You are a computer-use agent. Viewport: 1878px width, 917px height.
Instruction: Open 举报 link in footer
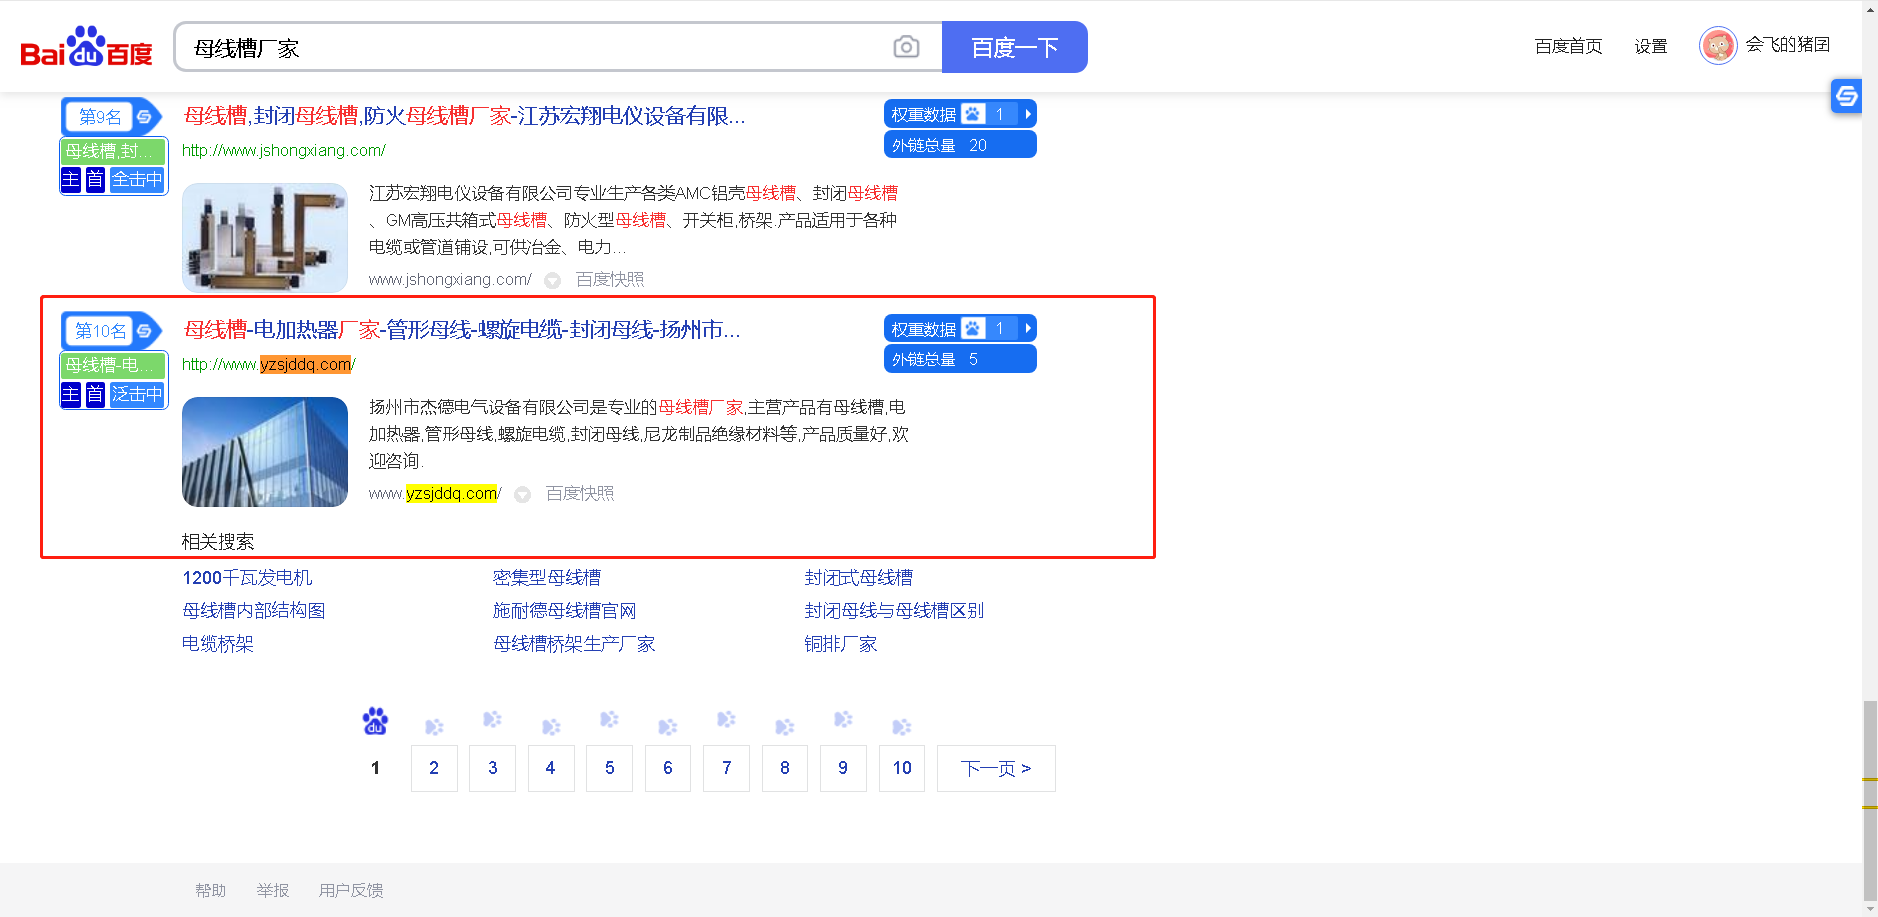coord(273,890)
